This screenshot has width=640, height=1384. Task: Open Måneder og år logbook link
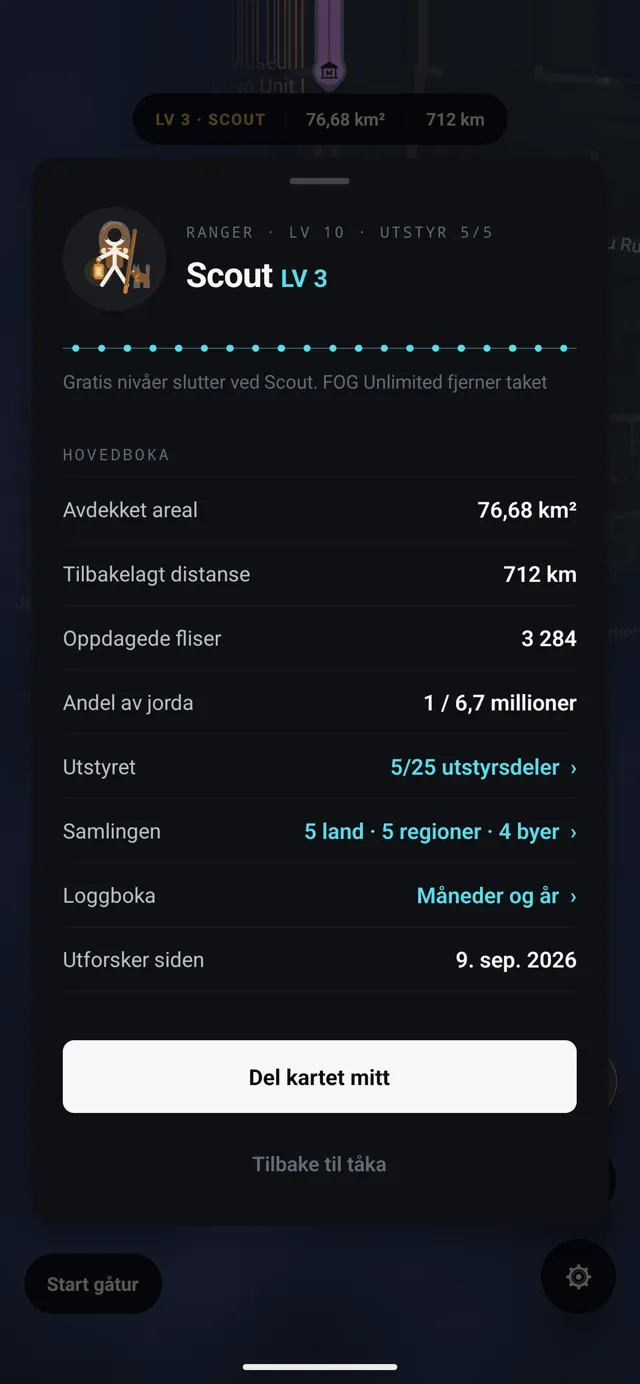tap(488, 896)
